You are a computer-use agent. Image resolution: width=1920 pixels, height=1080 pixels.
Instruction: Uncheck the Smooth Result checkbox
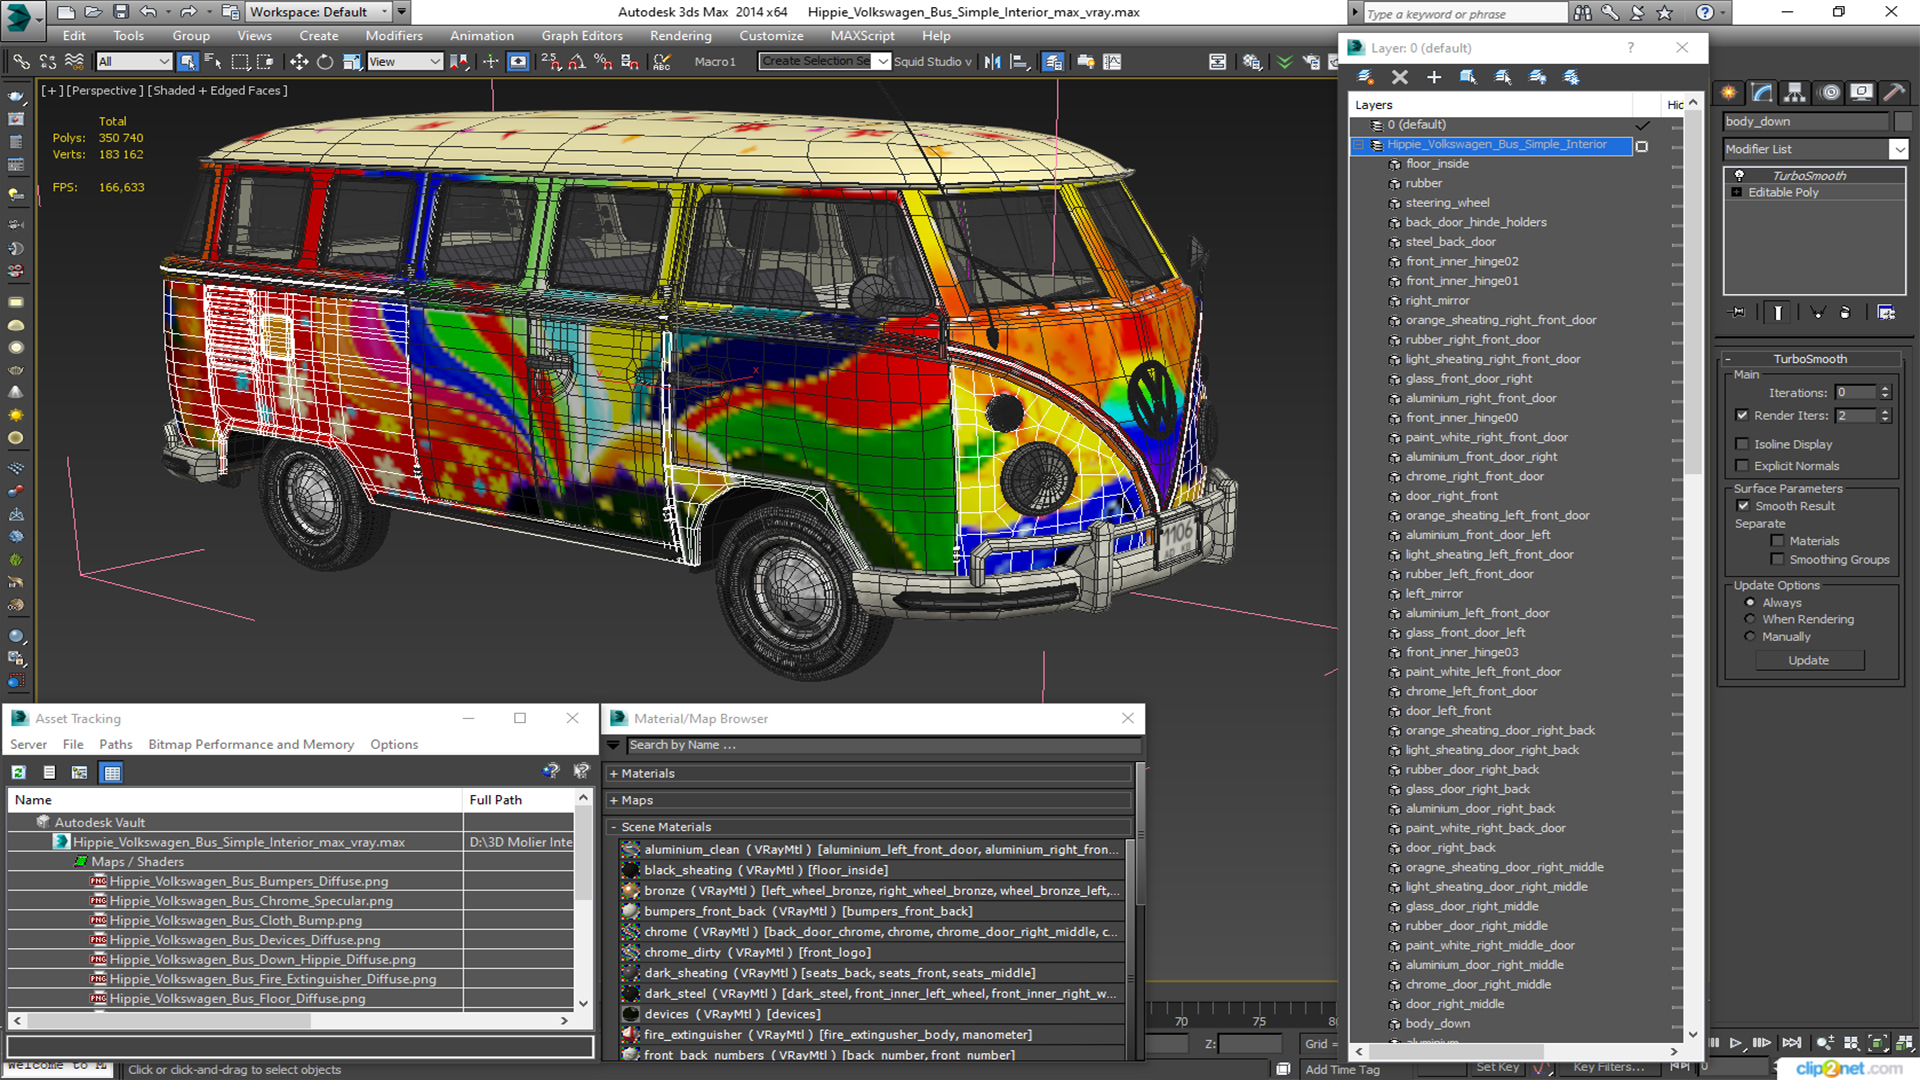point(1743,506)
